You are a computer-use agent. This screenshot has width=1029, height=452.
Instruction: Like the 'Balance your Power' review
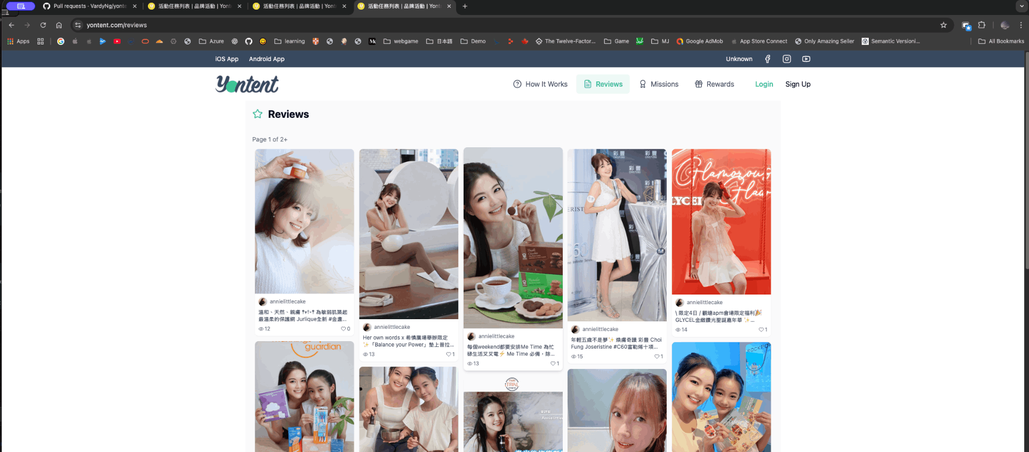click(x=448, y=354)
